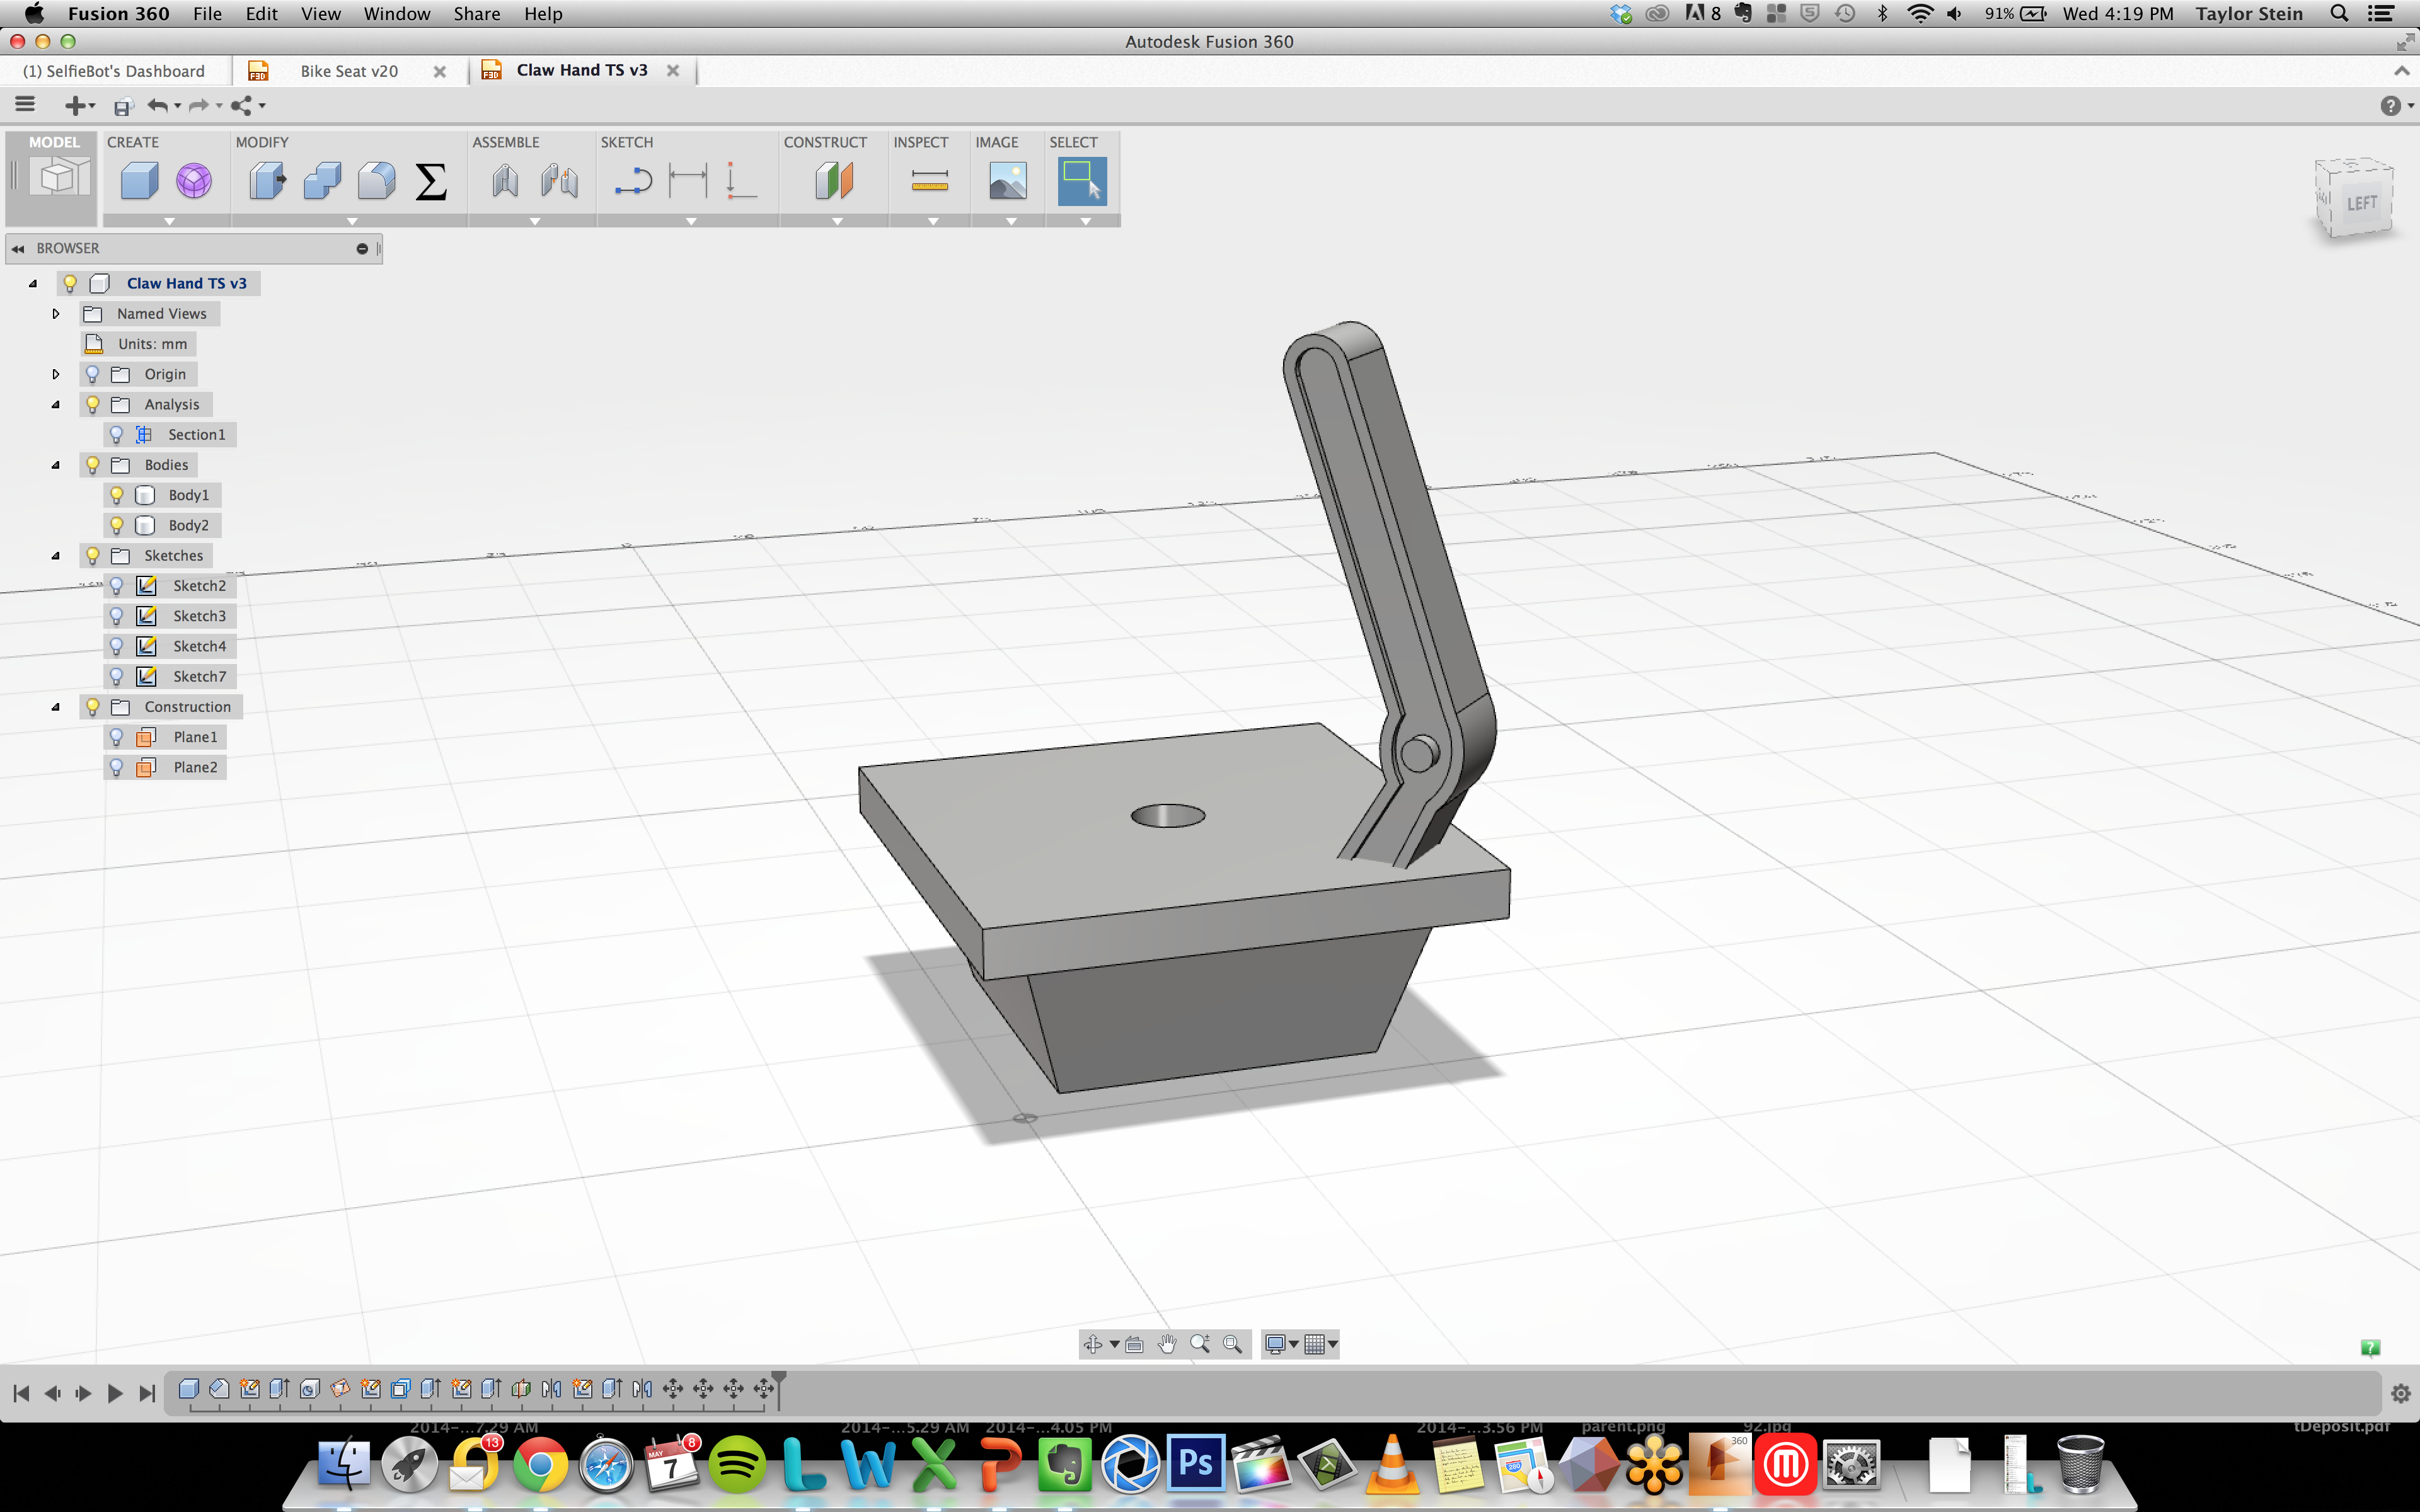The height and width of the screenshot is (1512, 2420).
Task: Hide Body2 using its light bulb
Action: [116, 525]
